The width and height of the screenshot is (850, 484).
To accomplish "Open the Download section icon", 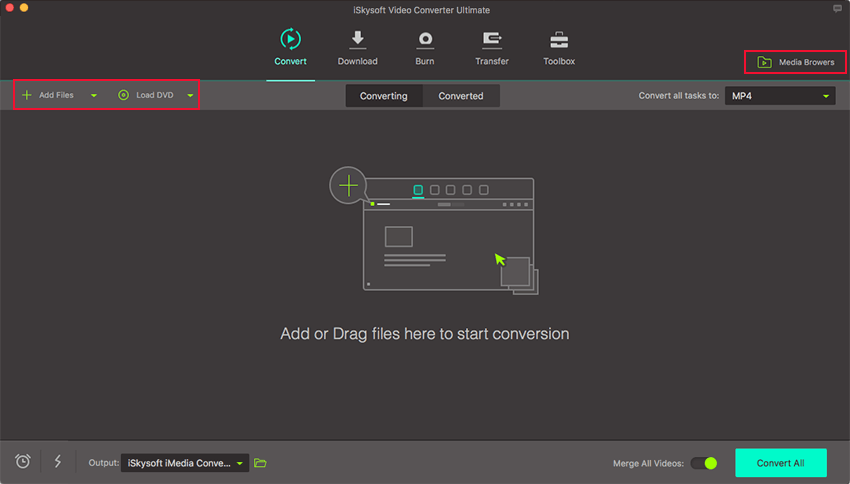I will pos(357,40).
